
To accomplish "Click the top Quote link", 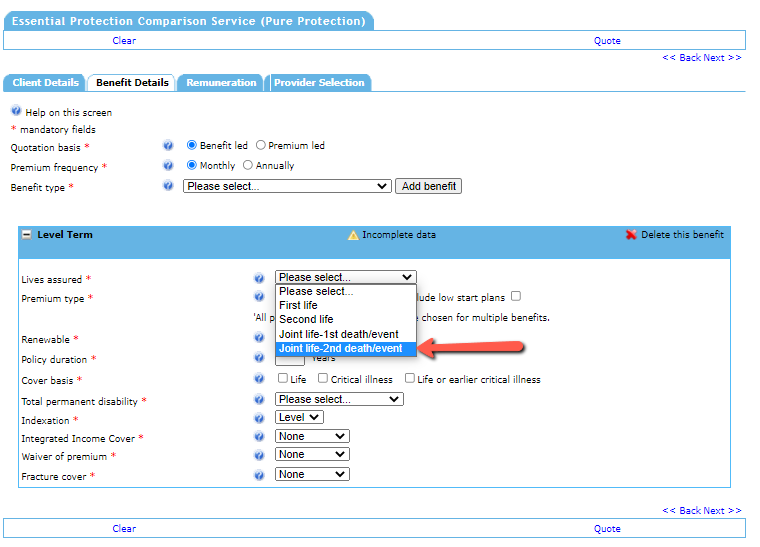I will click(607, 41).
